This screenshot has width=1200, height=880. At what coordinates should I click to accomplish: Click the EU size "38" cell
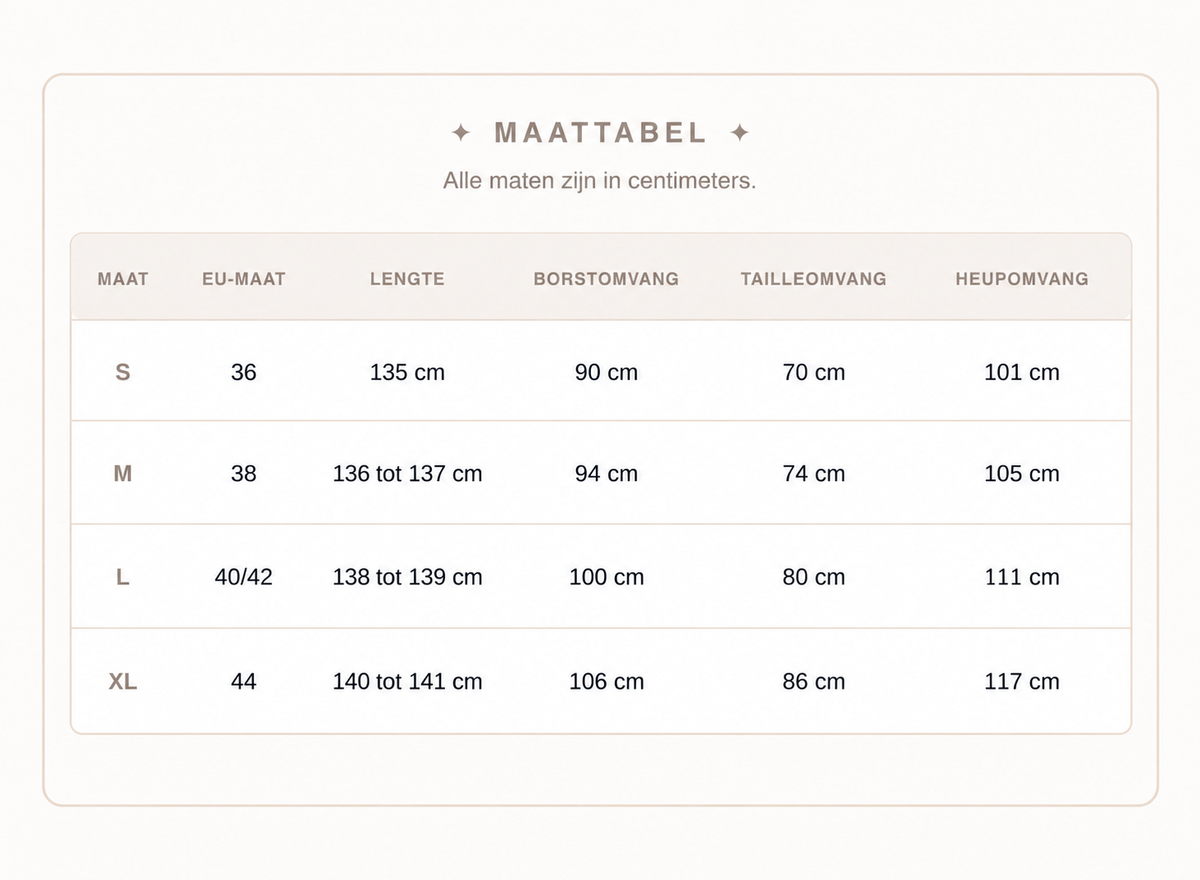[x=244, y=474]
